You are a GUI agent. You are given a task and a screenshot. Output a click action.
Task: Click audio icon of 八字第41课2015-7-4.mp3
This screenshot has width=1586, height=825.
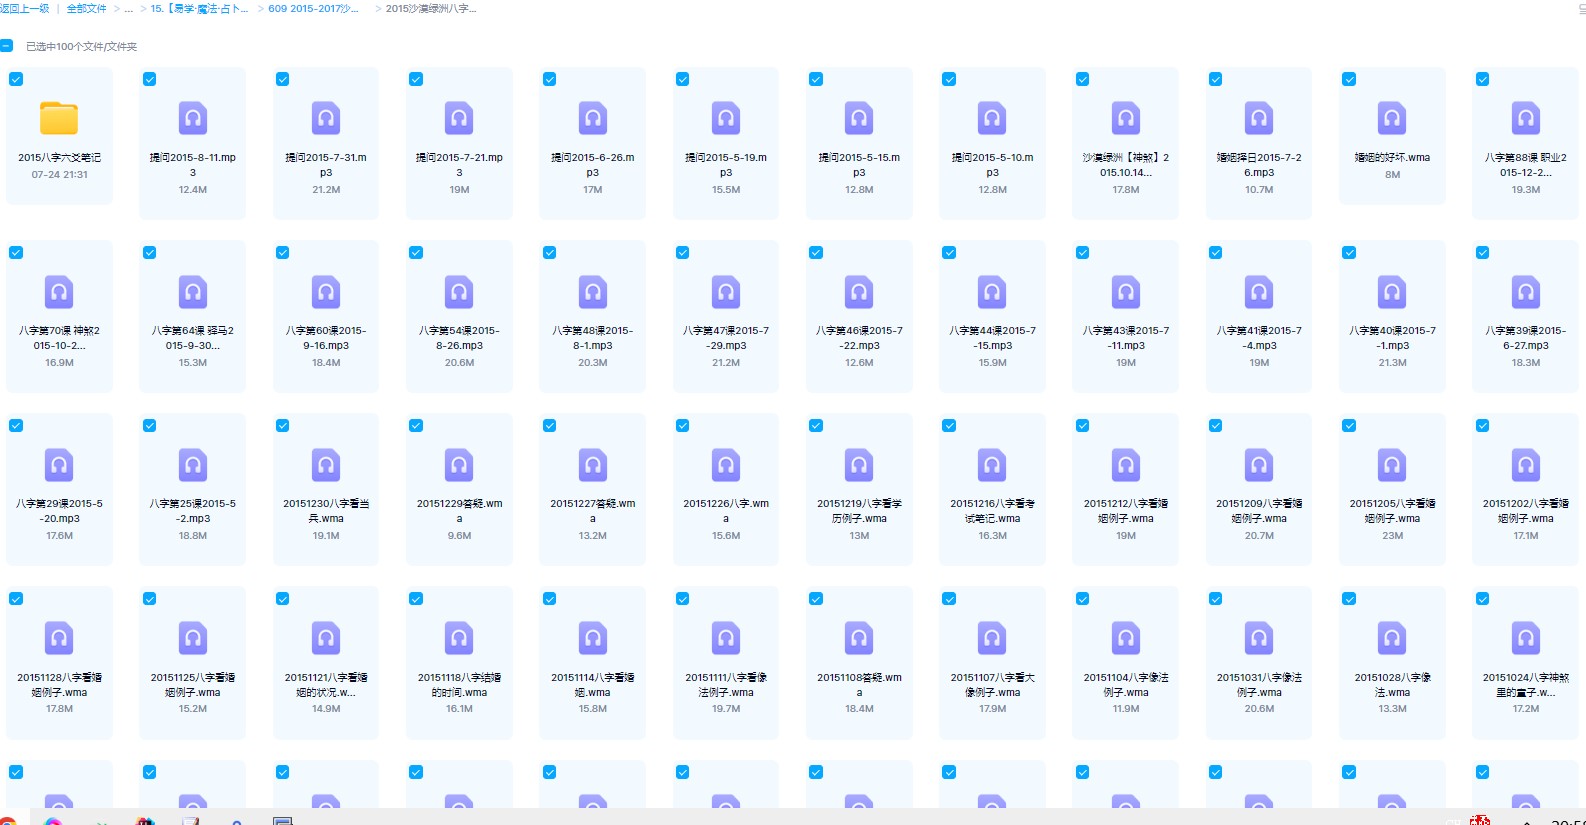pyautogui.click(x=1259, y=292)
